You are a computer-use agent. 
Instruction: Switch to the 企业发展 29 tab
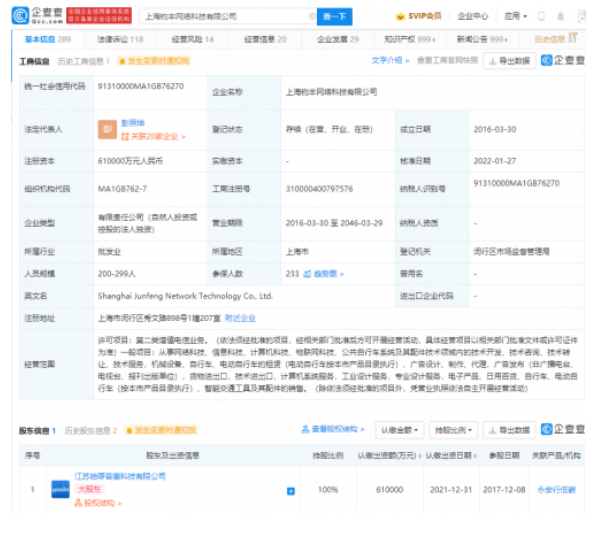(x=338, y=40)
